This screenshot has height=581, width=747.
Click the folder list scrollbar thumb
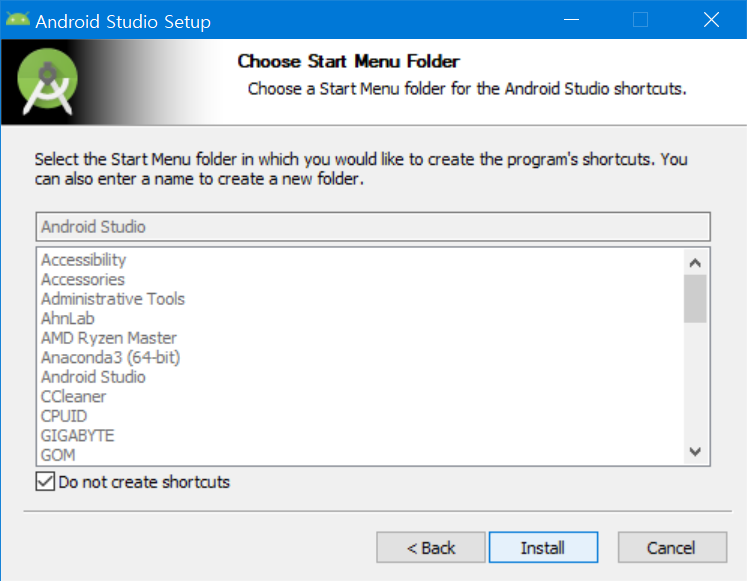coord(695,299)
